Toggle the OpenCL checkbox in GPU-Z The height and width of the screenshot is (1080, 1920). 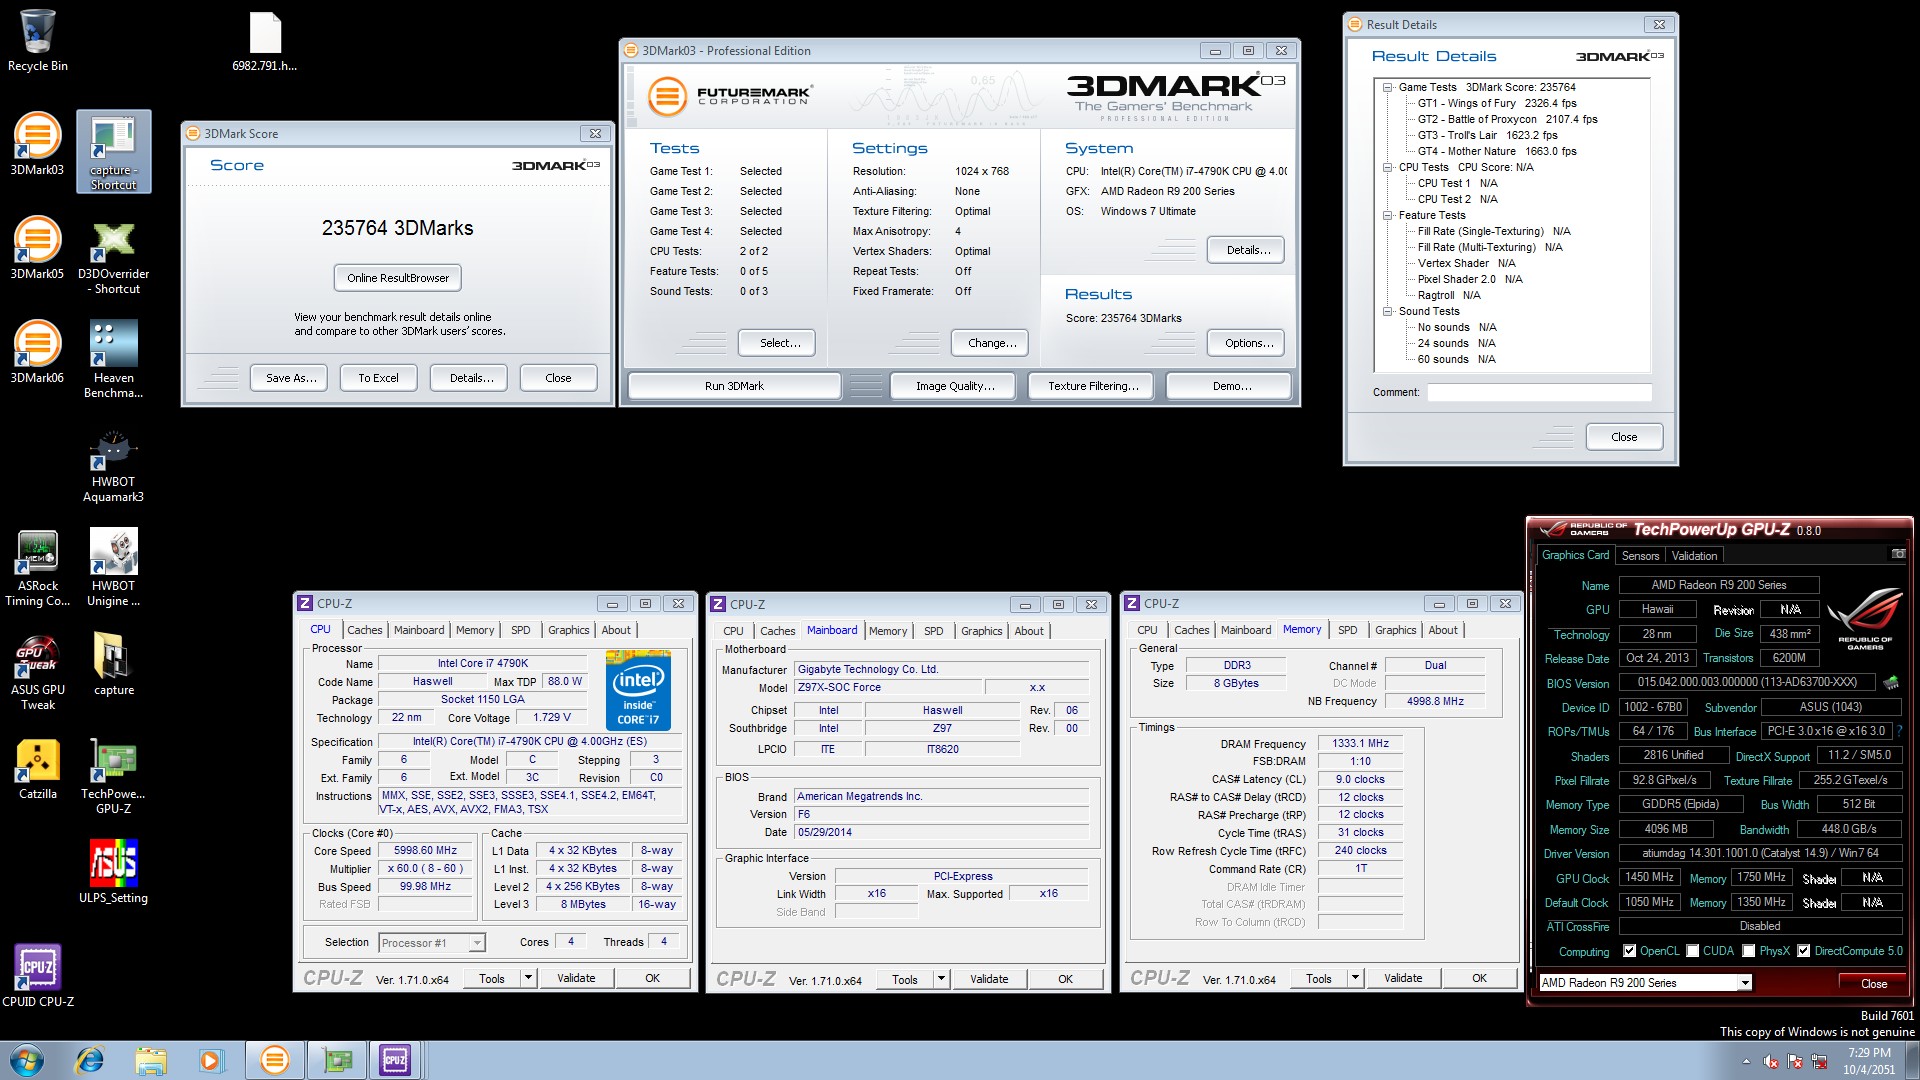1629,951
